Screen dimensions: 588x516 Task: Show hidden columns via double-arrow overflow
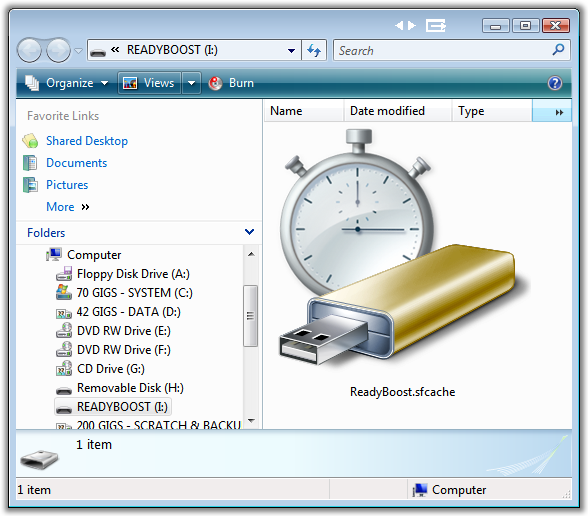(559, 112)
